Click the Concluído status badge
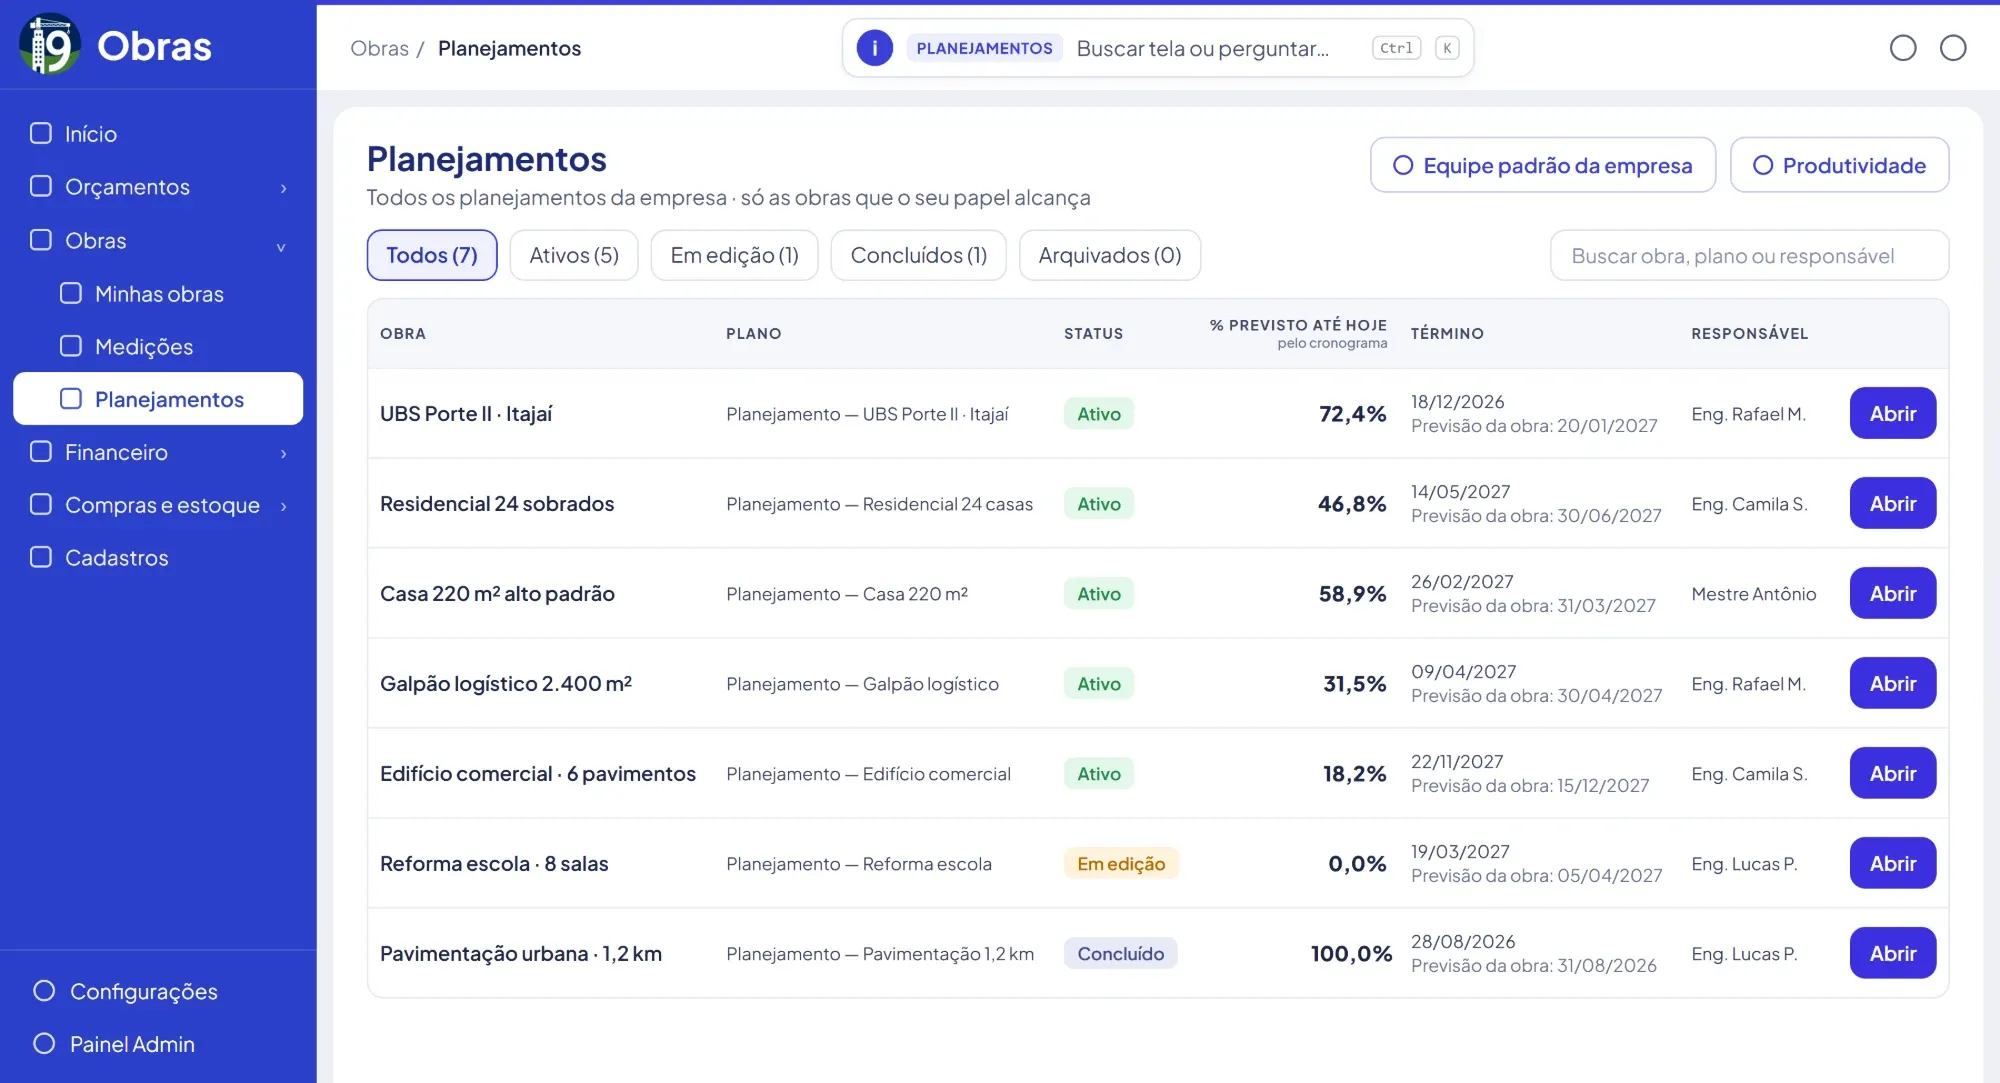Image resolution: width=2000 pixels, height=1083 pixels. 1120,953
